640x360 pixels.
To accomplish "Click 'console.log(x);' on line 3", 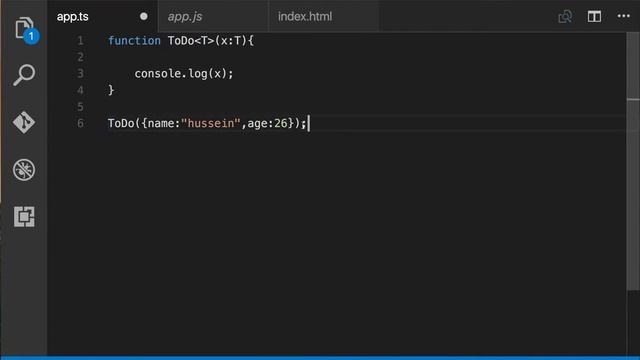I will [184, 74].
